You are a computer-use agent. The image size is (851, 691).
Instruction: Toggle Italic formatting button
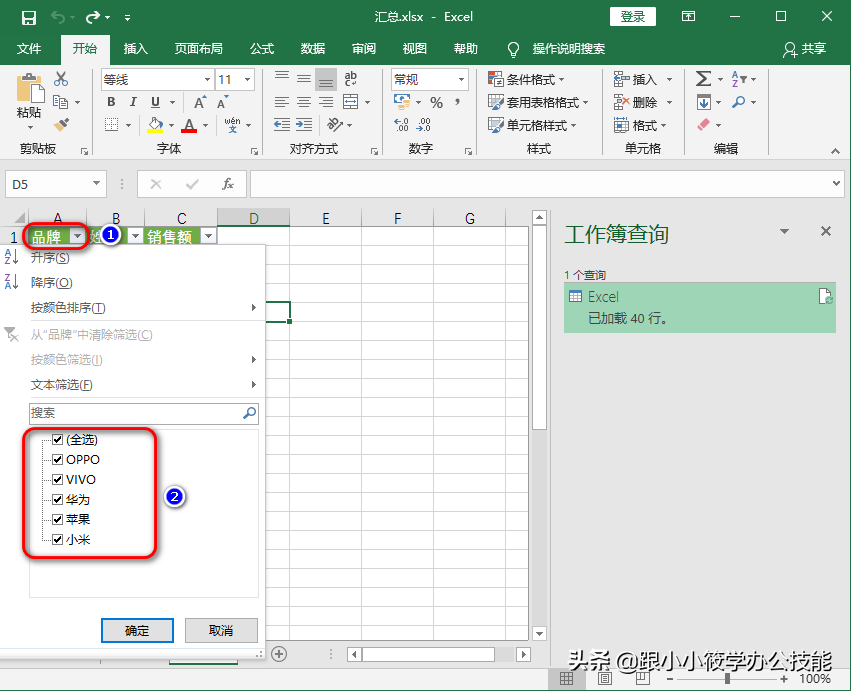[x=133, y=102]
